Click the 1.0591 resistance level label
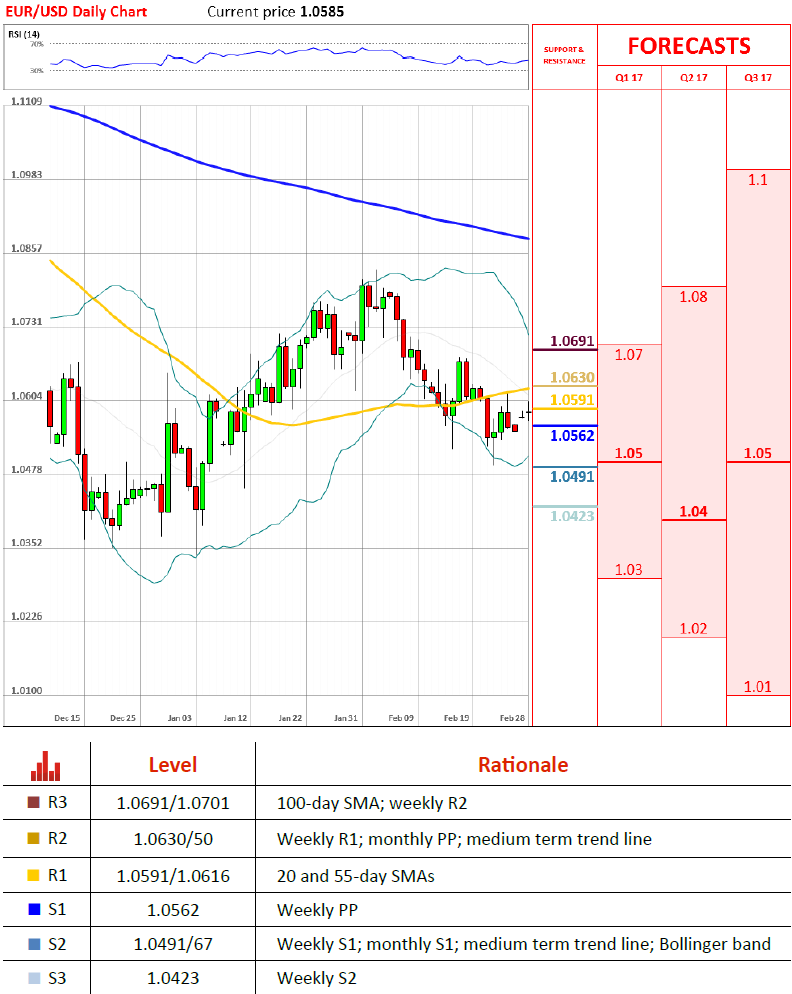This screenshot has height=994, width=792. pos(572,400)
